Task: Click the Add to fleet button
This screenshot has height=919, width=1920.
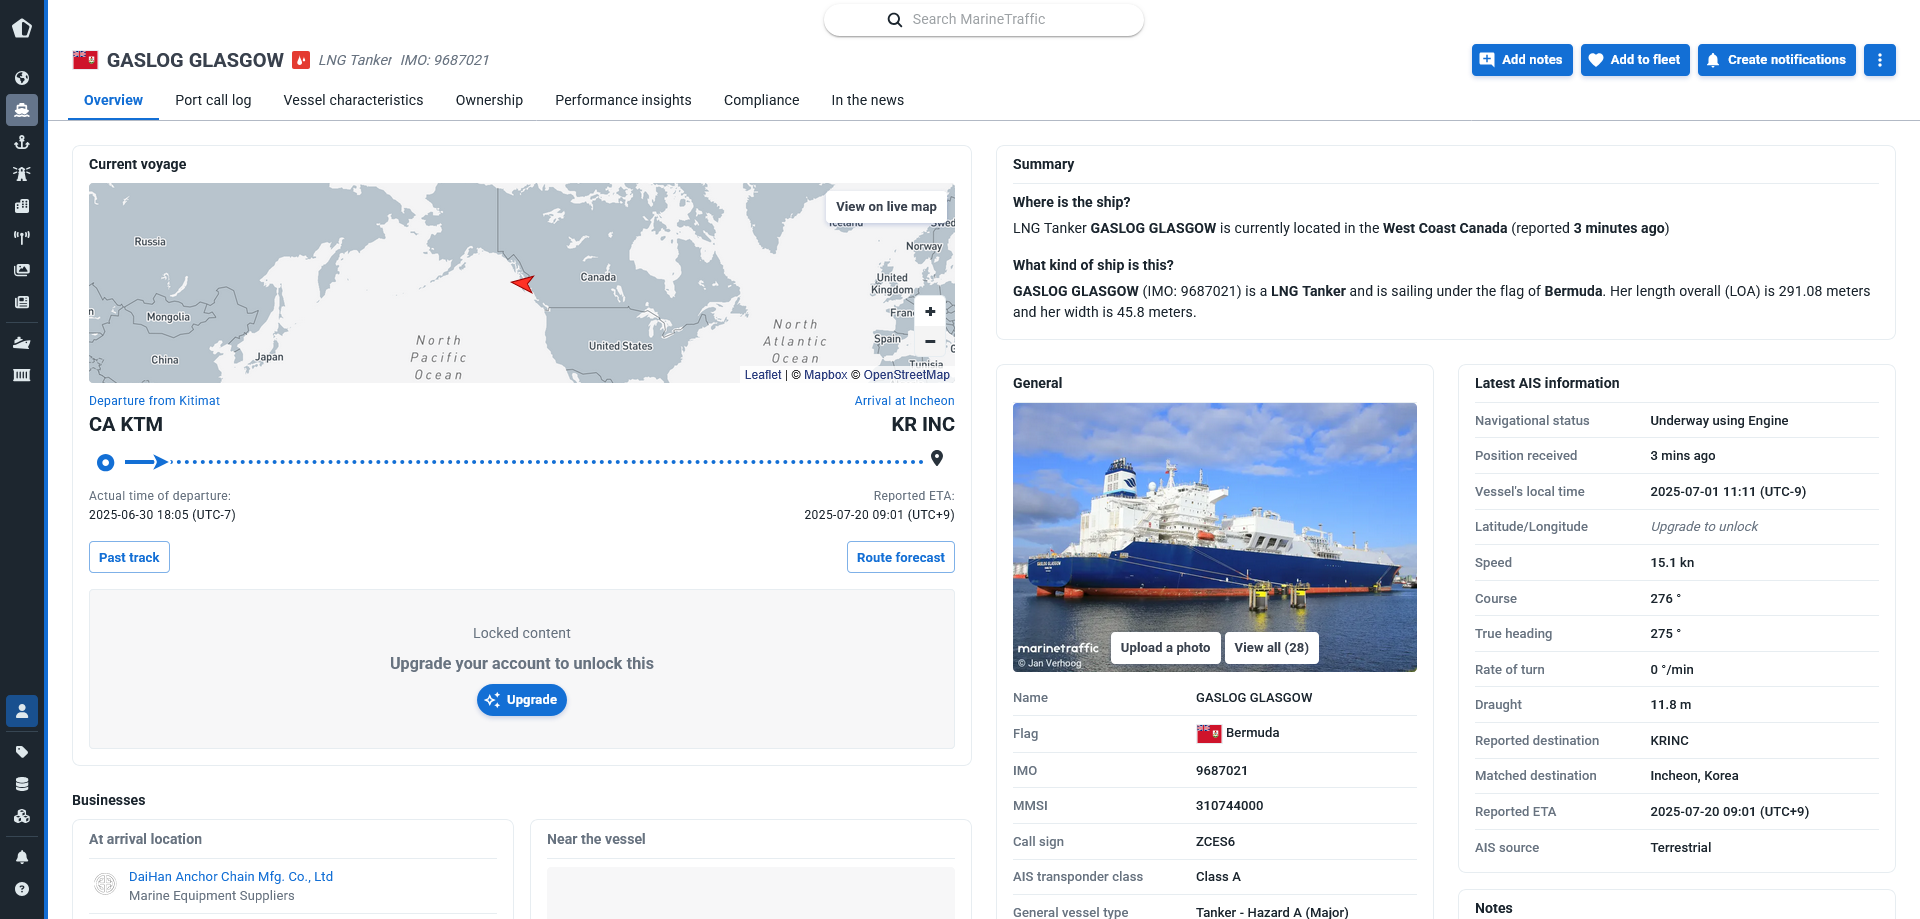Action: (1635, 60)
